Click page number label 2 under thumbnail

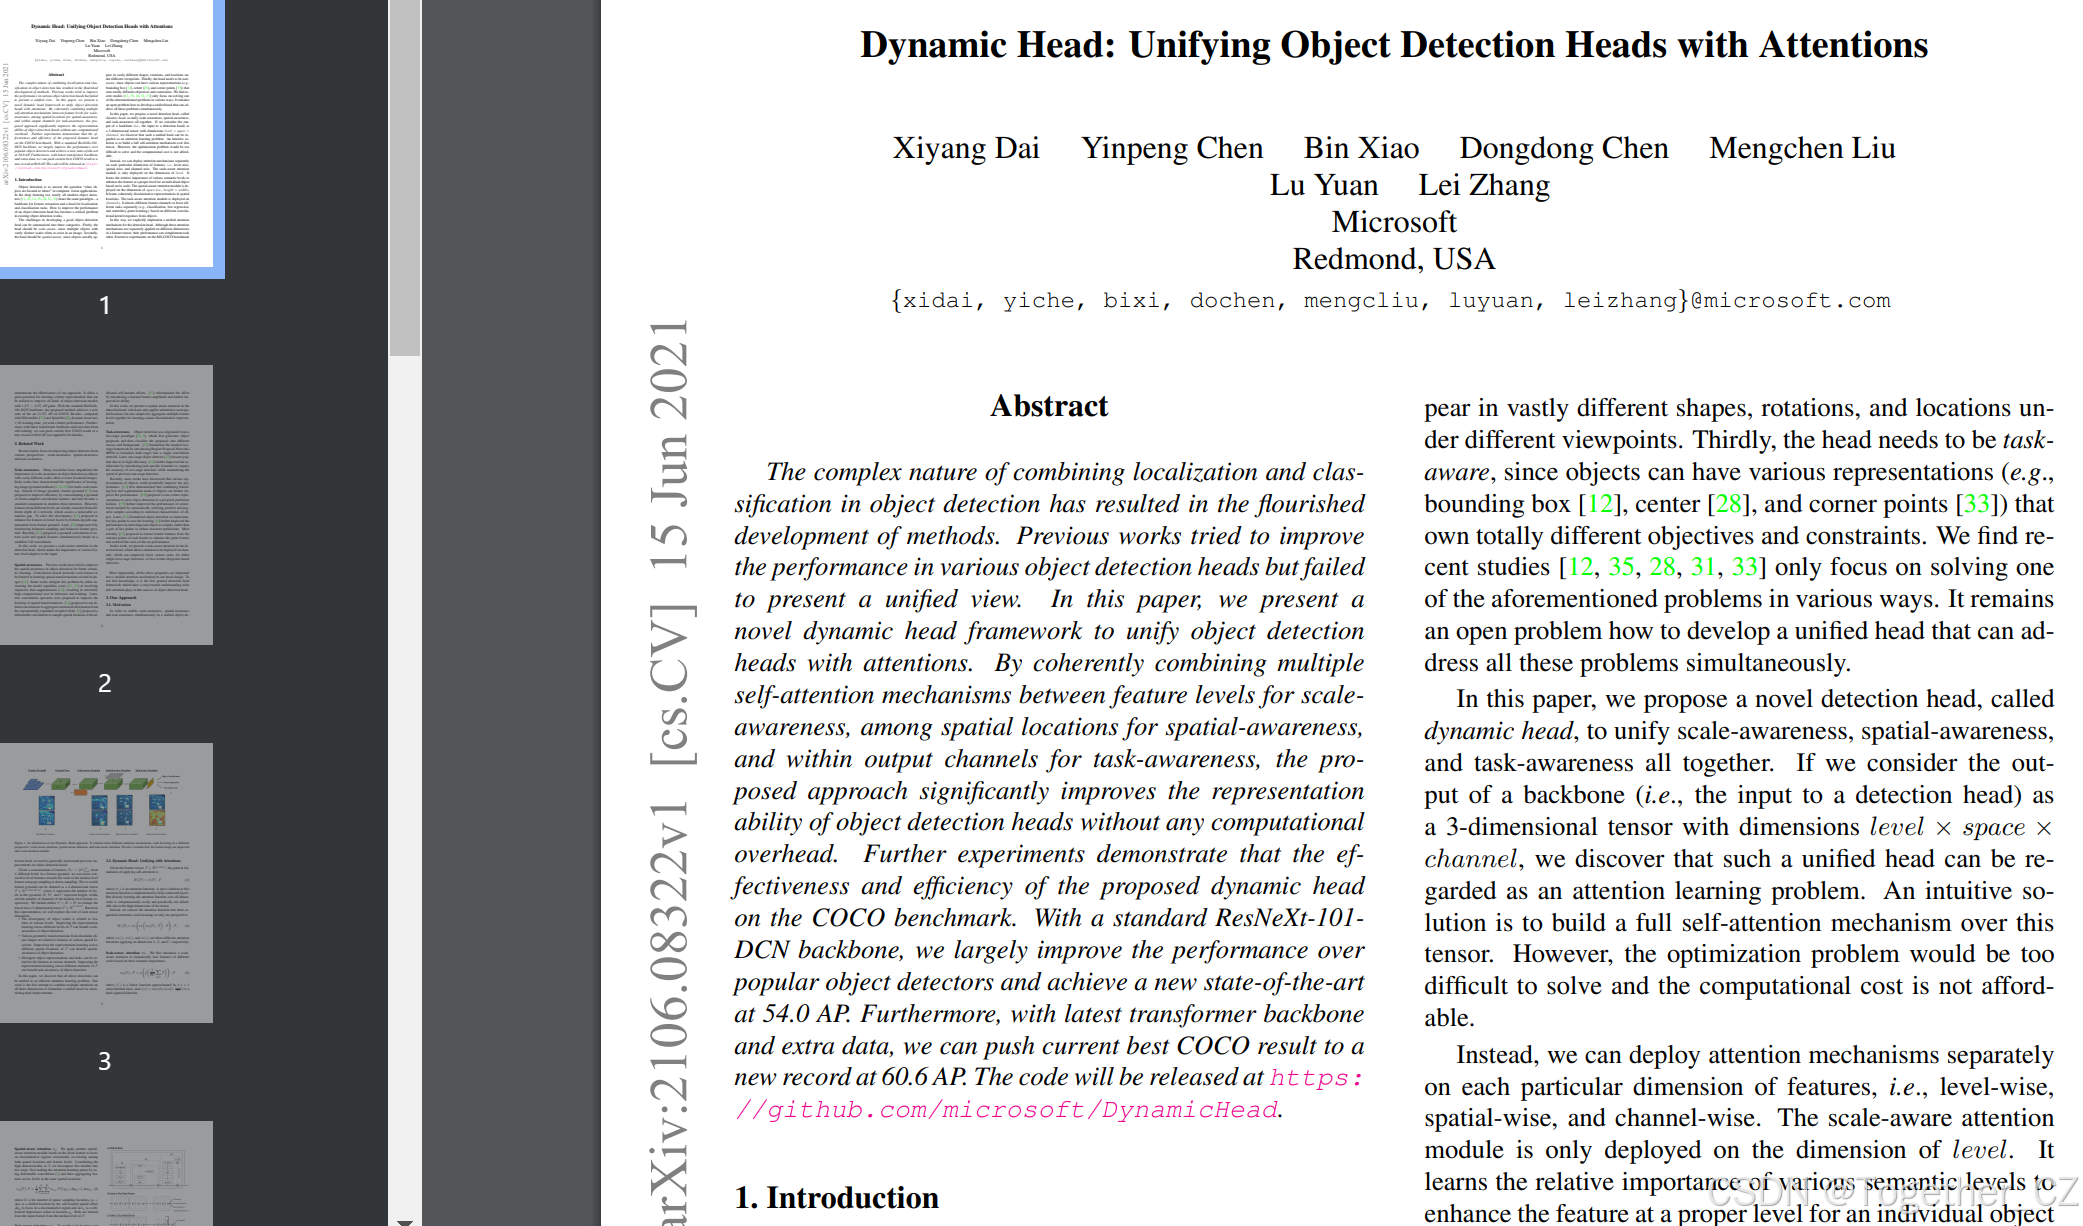104,683
